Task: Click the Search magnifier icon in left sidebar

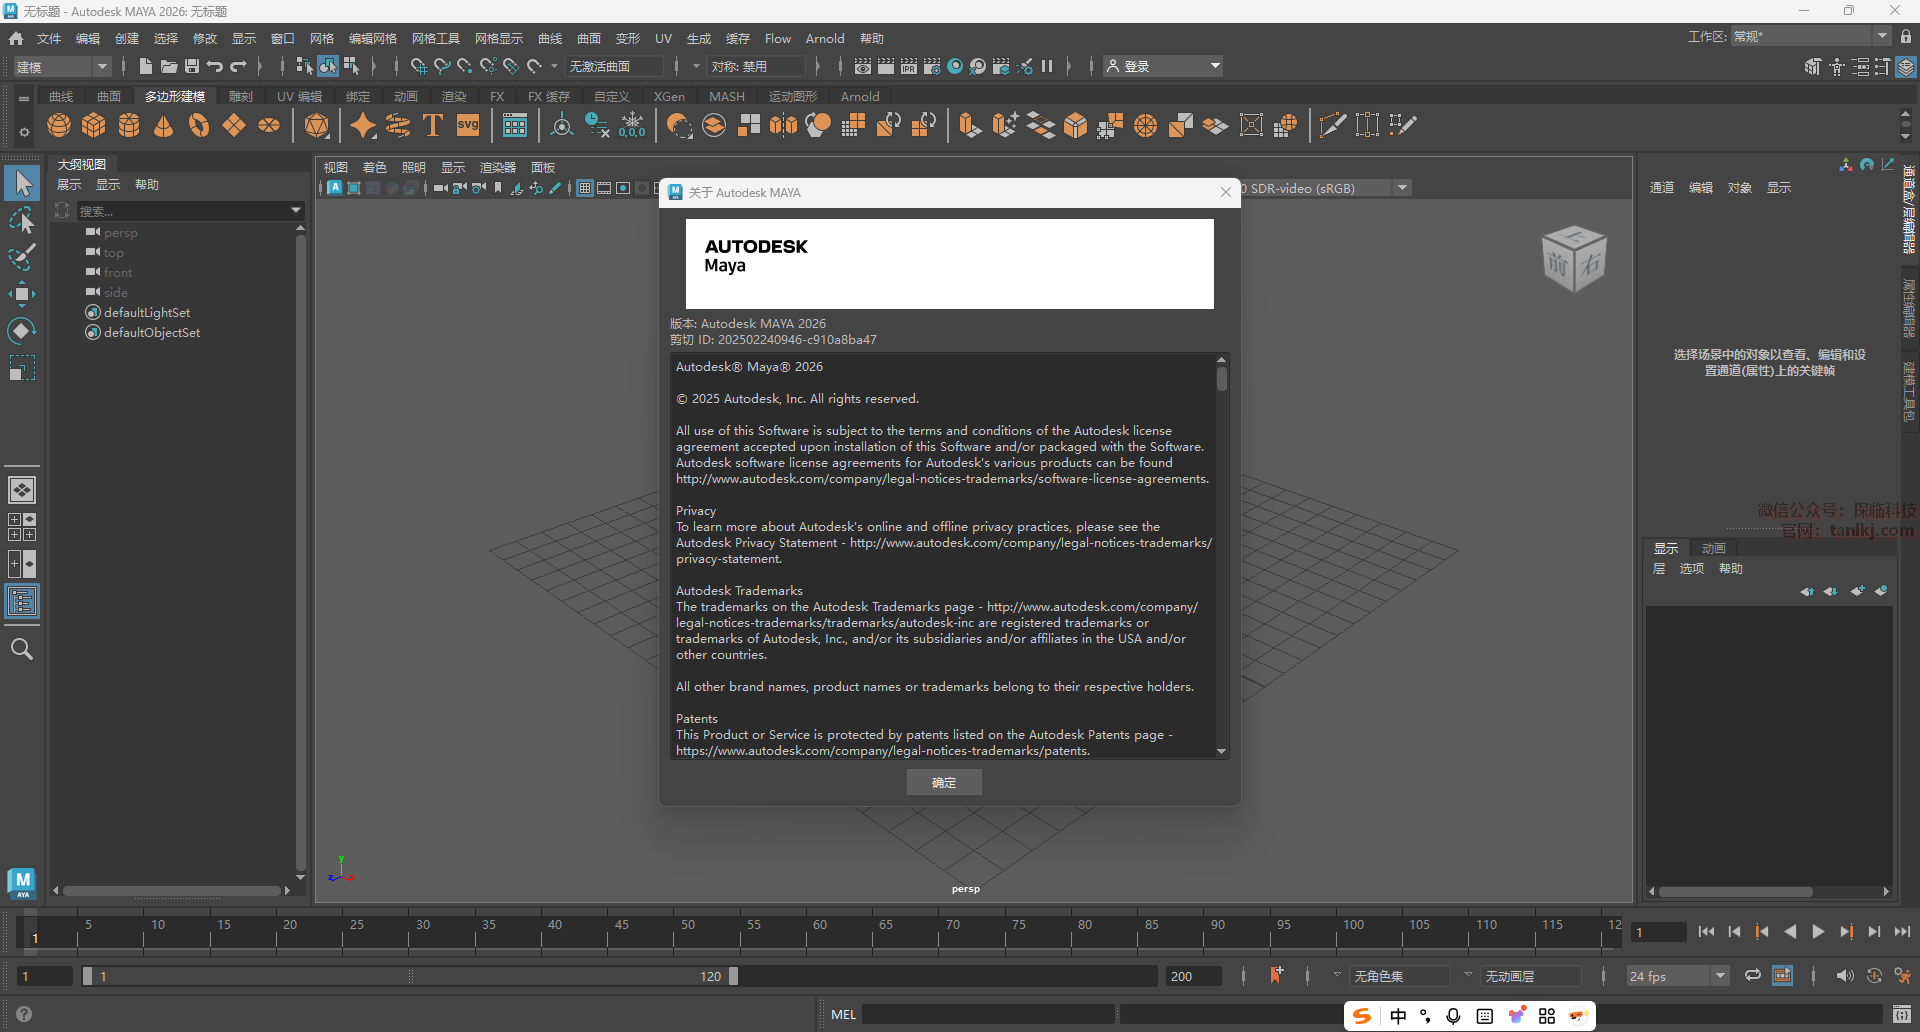Action: pyautogui.click(x=22, y=650)
